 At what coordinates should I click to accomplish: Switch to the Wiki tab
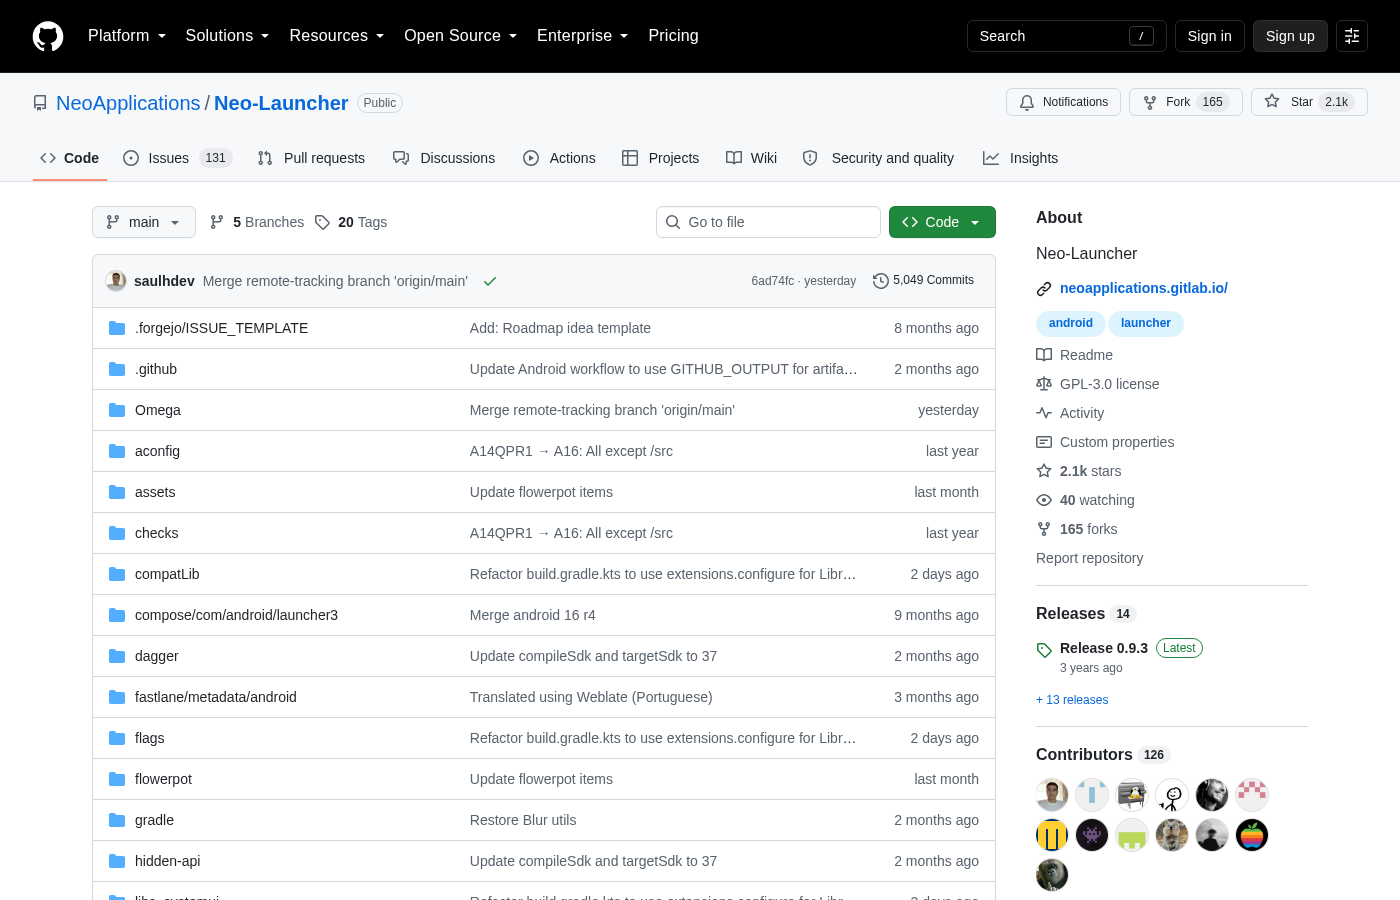[751, 158]
